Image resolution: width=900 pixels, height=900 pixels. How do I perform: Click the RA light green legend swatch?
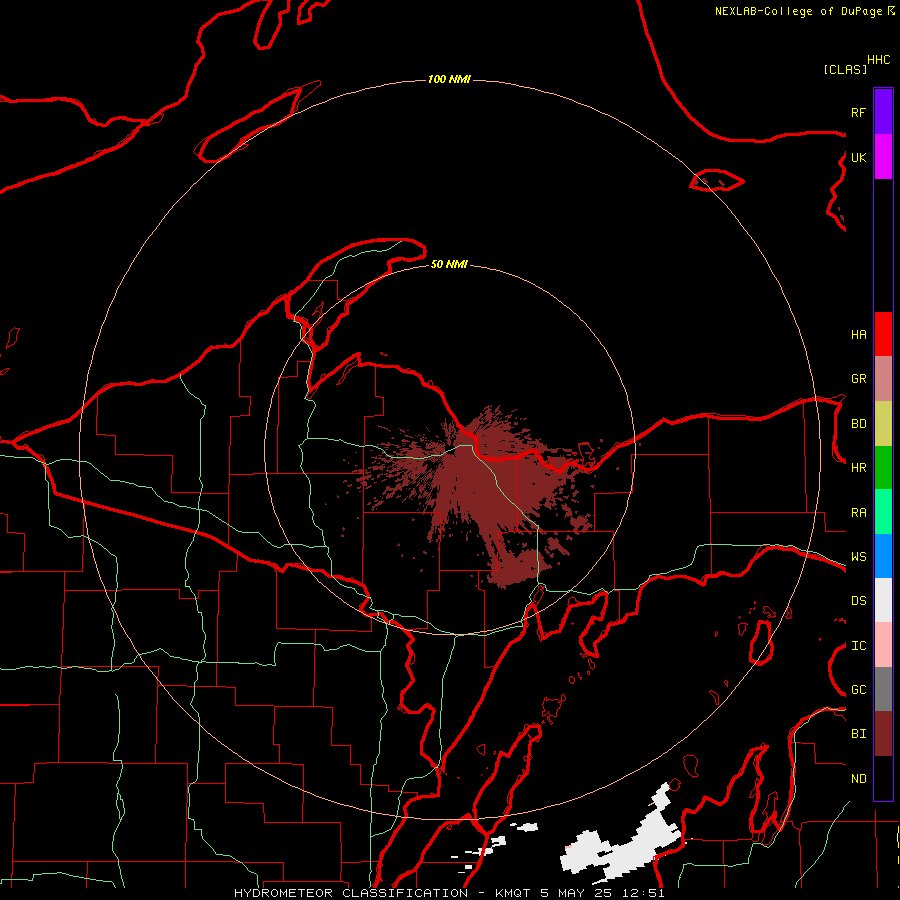click(883, 512)
